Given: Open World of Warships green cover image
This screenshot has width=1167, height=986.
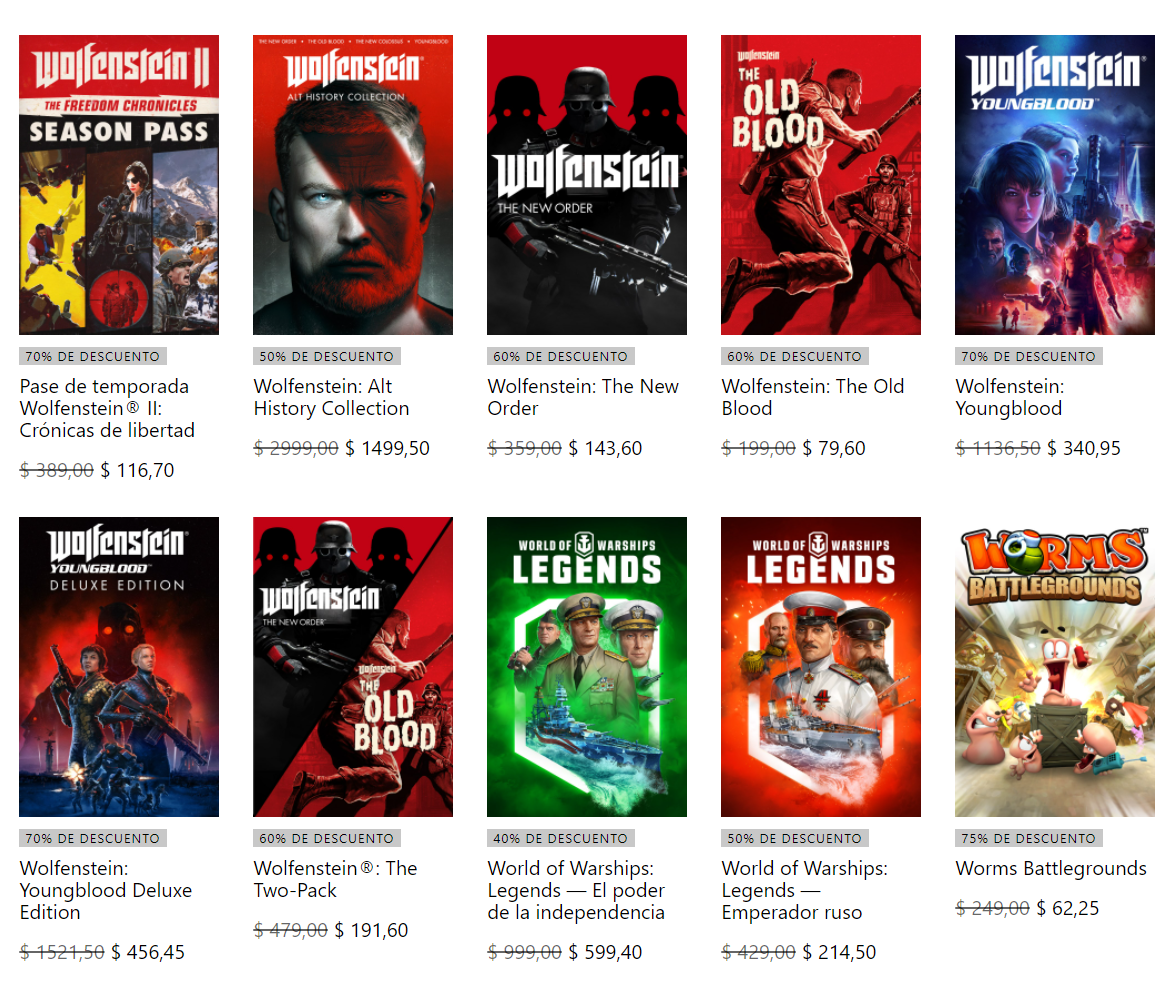Looking at the screenshot, I should tap(586, 667).
